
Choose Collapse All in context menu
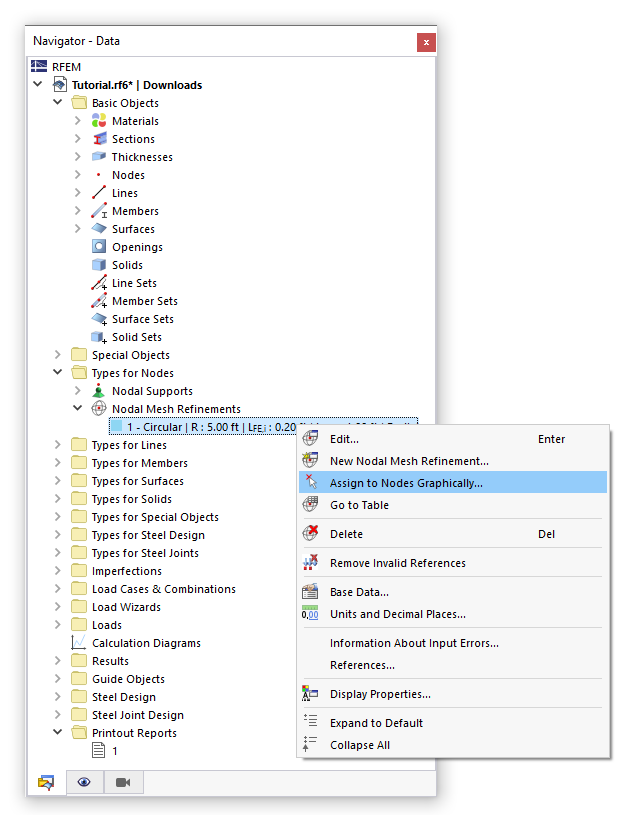click(453, 745)
